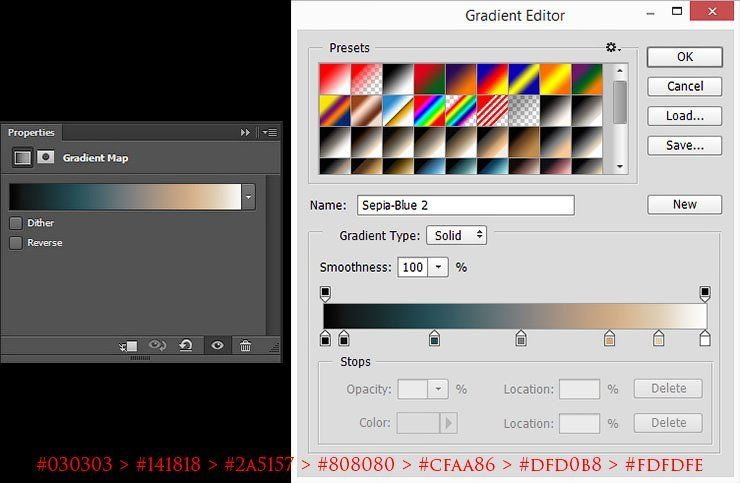The width and height of the screenshot is (740, 483).
Task: Enable the Reverse checkbox
Action: click(16, 243)
